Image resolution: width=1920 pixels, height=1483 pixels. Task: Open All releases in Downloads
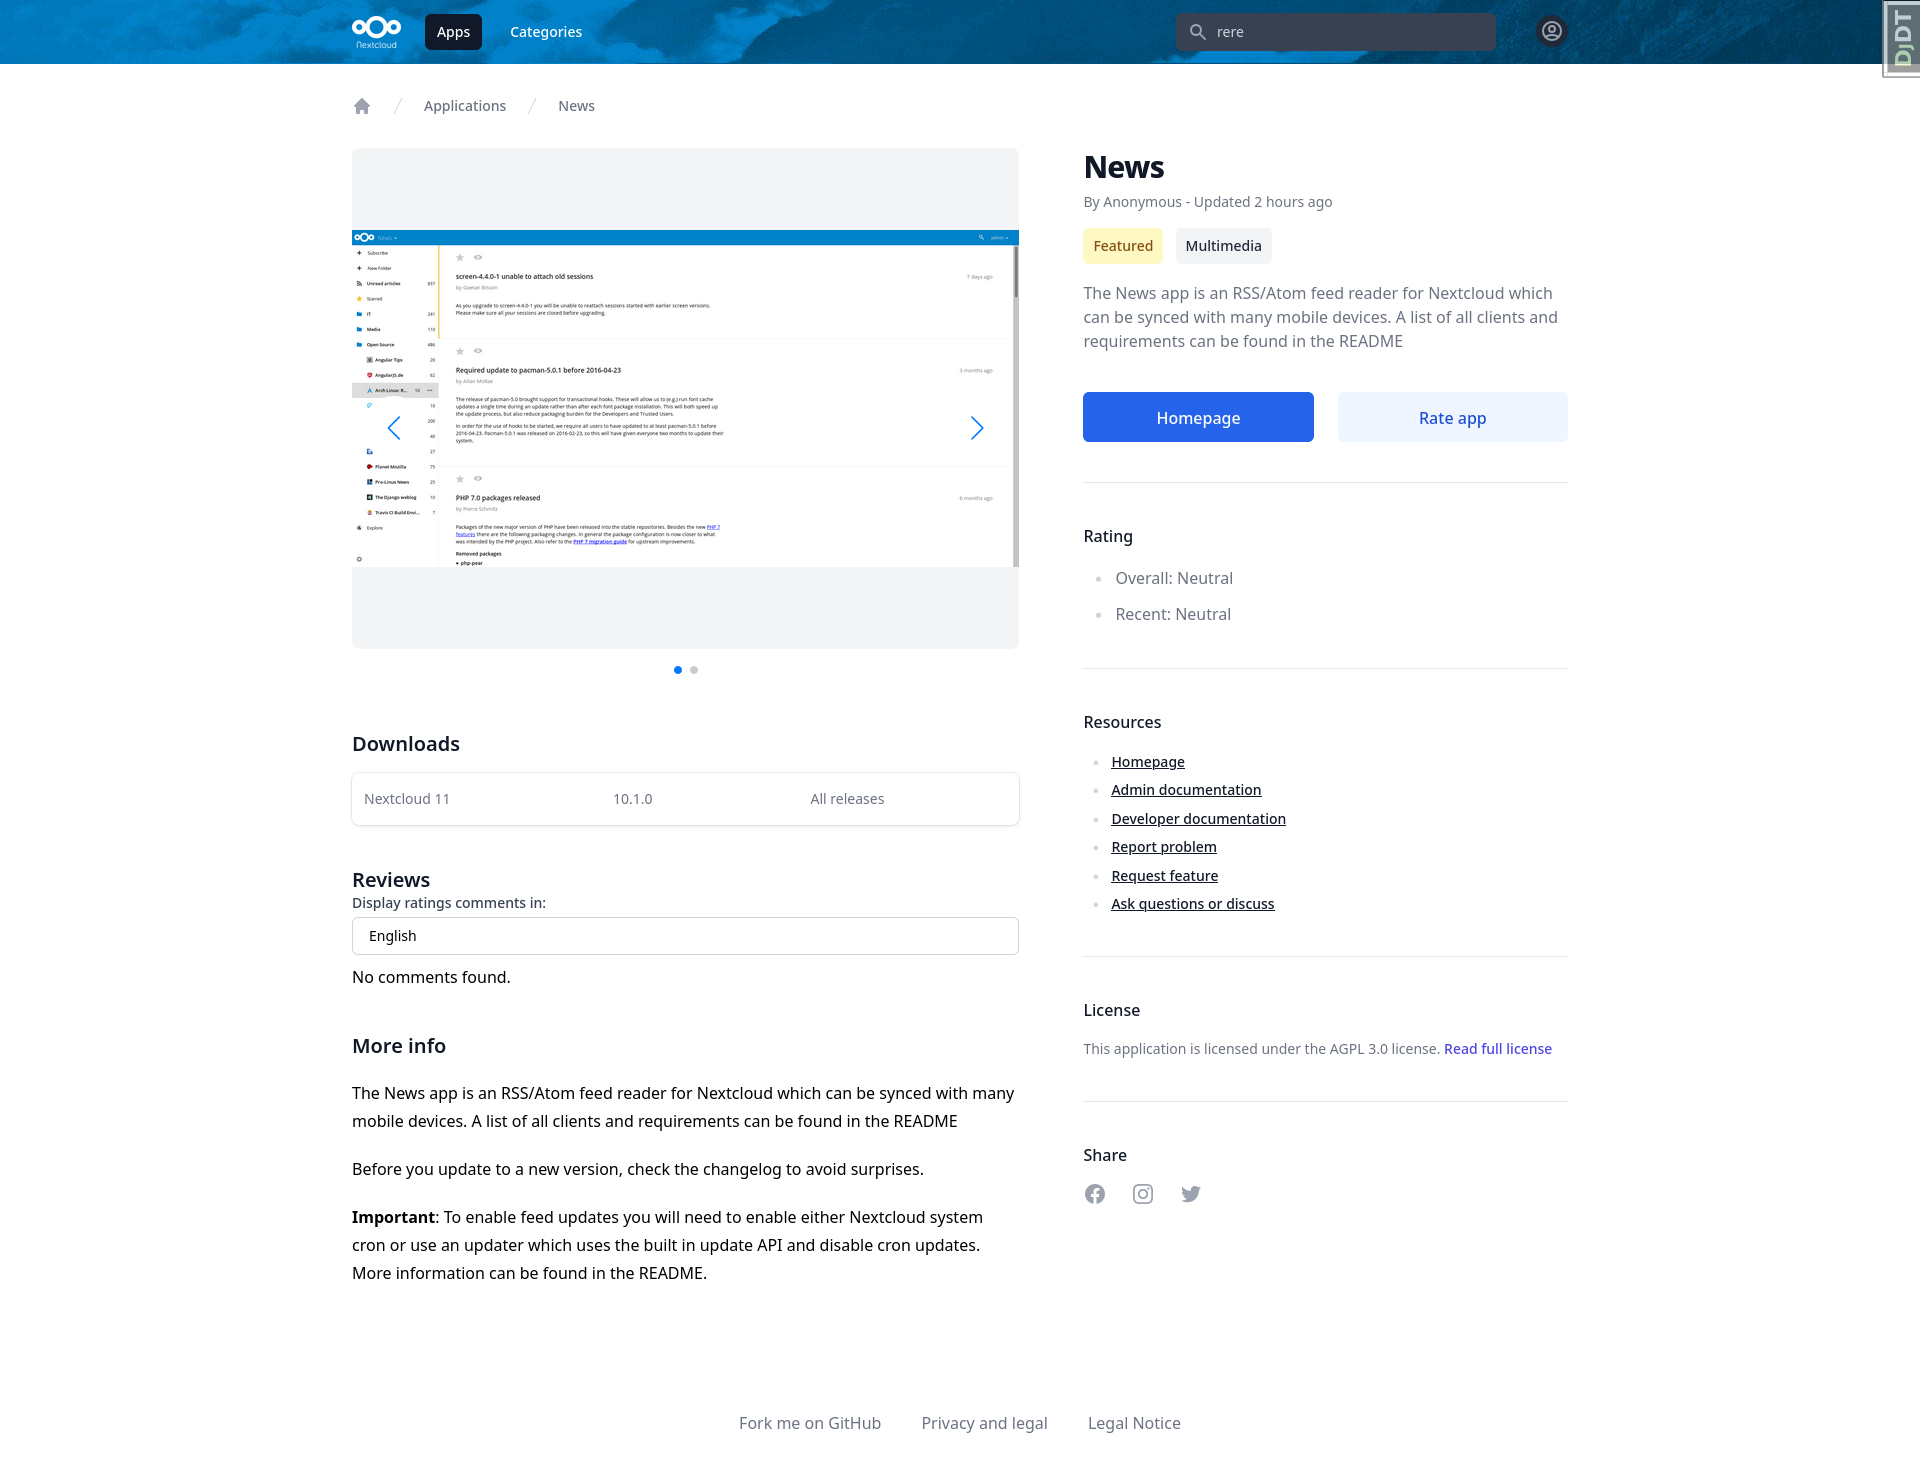[x=847, y=799]
